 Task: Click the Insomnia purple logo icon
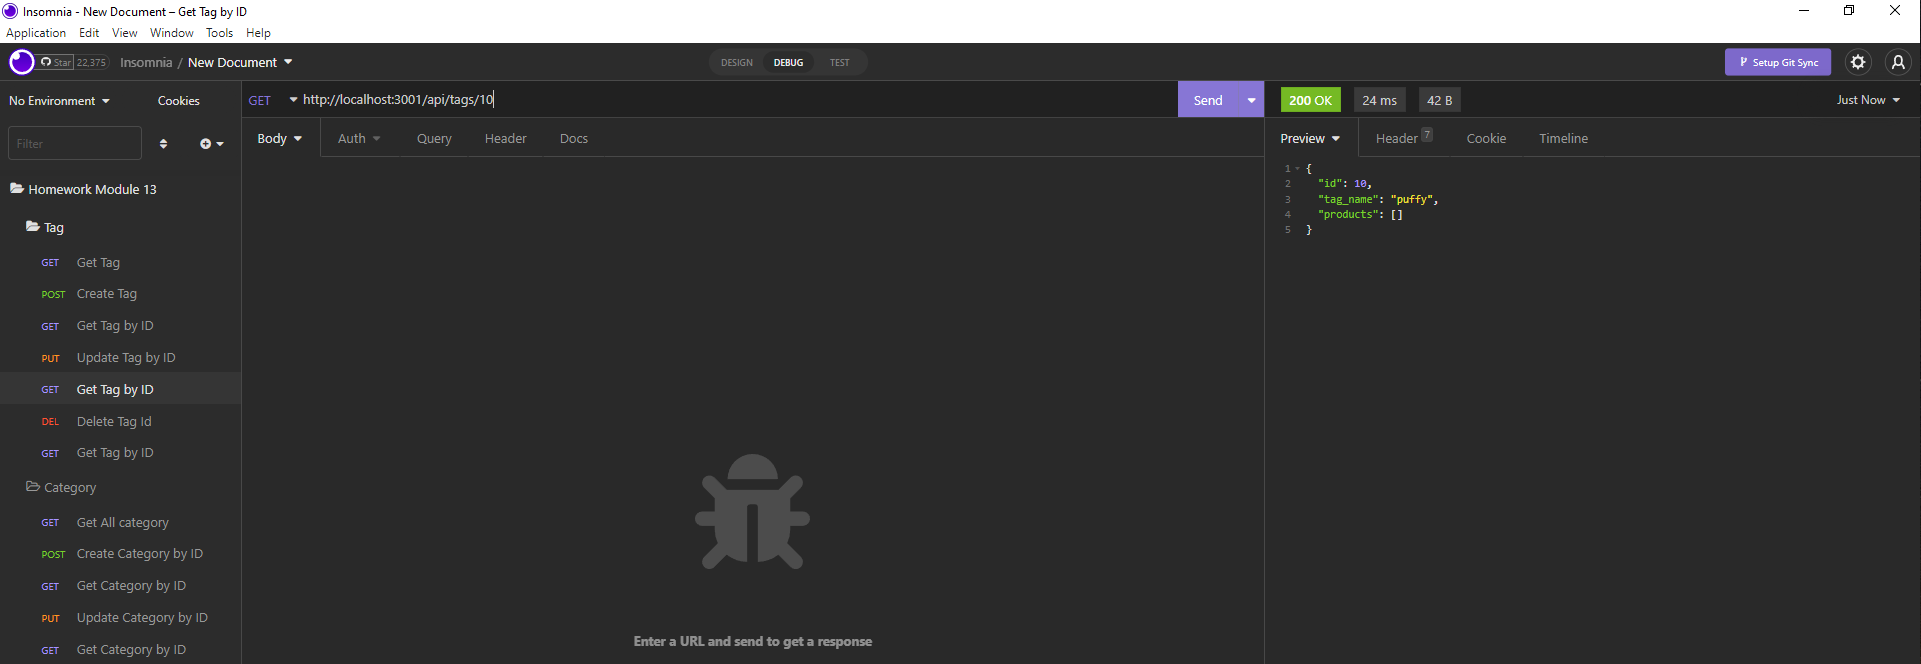(x=22, y=62)
